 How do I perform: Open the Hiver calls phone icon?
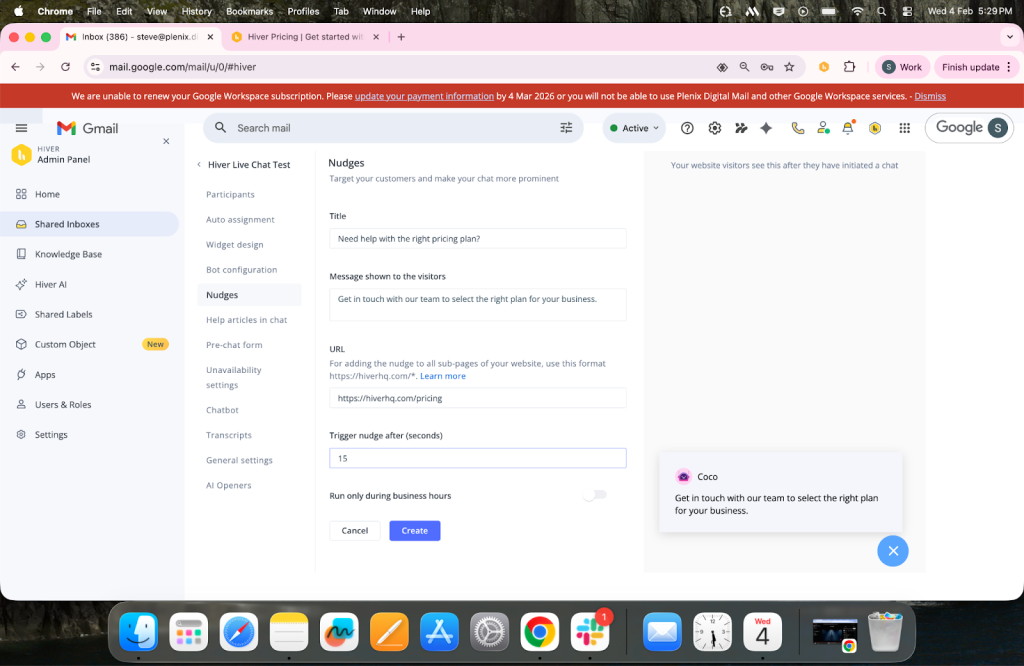point(798,128)
